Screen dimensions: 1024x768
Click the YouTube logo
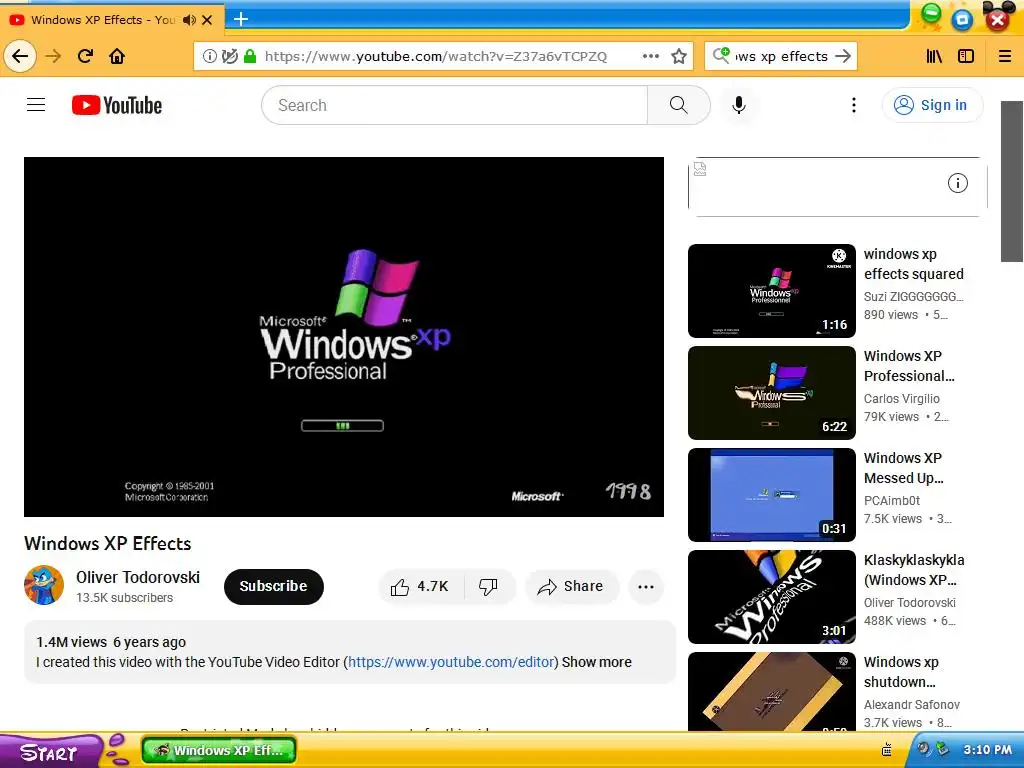[117, 105]
